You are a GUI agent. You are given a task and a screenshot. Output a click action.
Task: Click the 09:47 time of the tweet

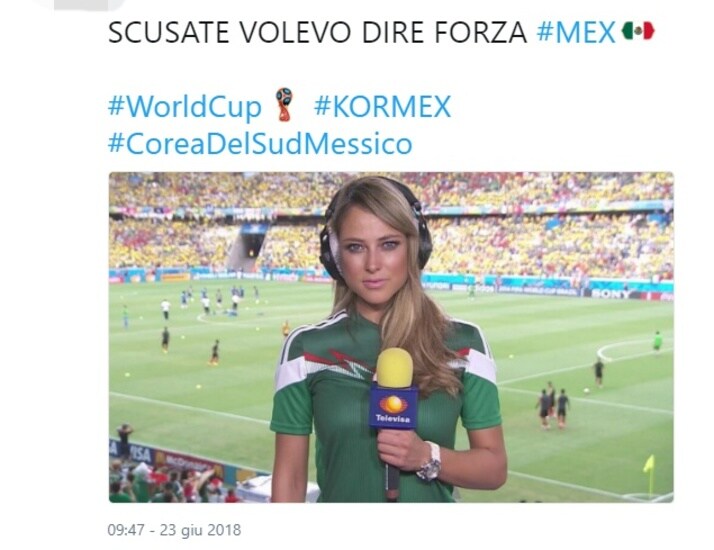coord(126,530)
